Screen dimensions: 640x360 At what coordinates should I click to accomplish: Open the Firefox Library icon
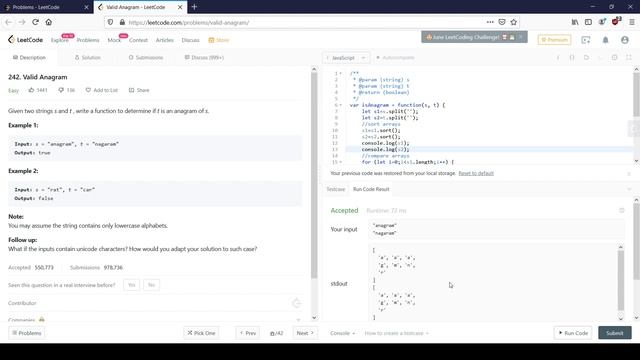point(575,22)
